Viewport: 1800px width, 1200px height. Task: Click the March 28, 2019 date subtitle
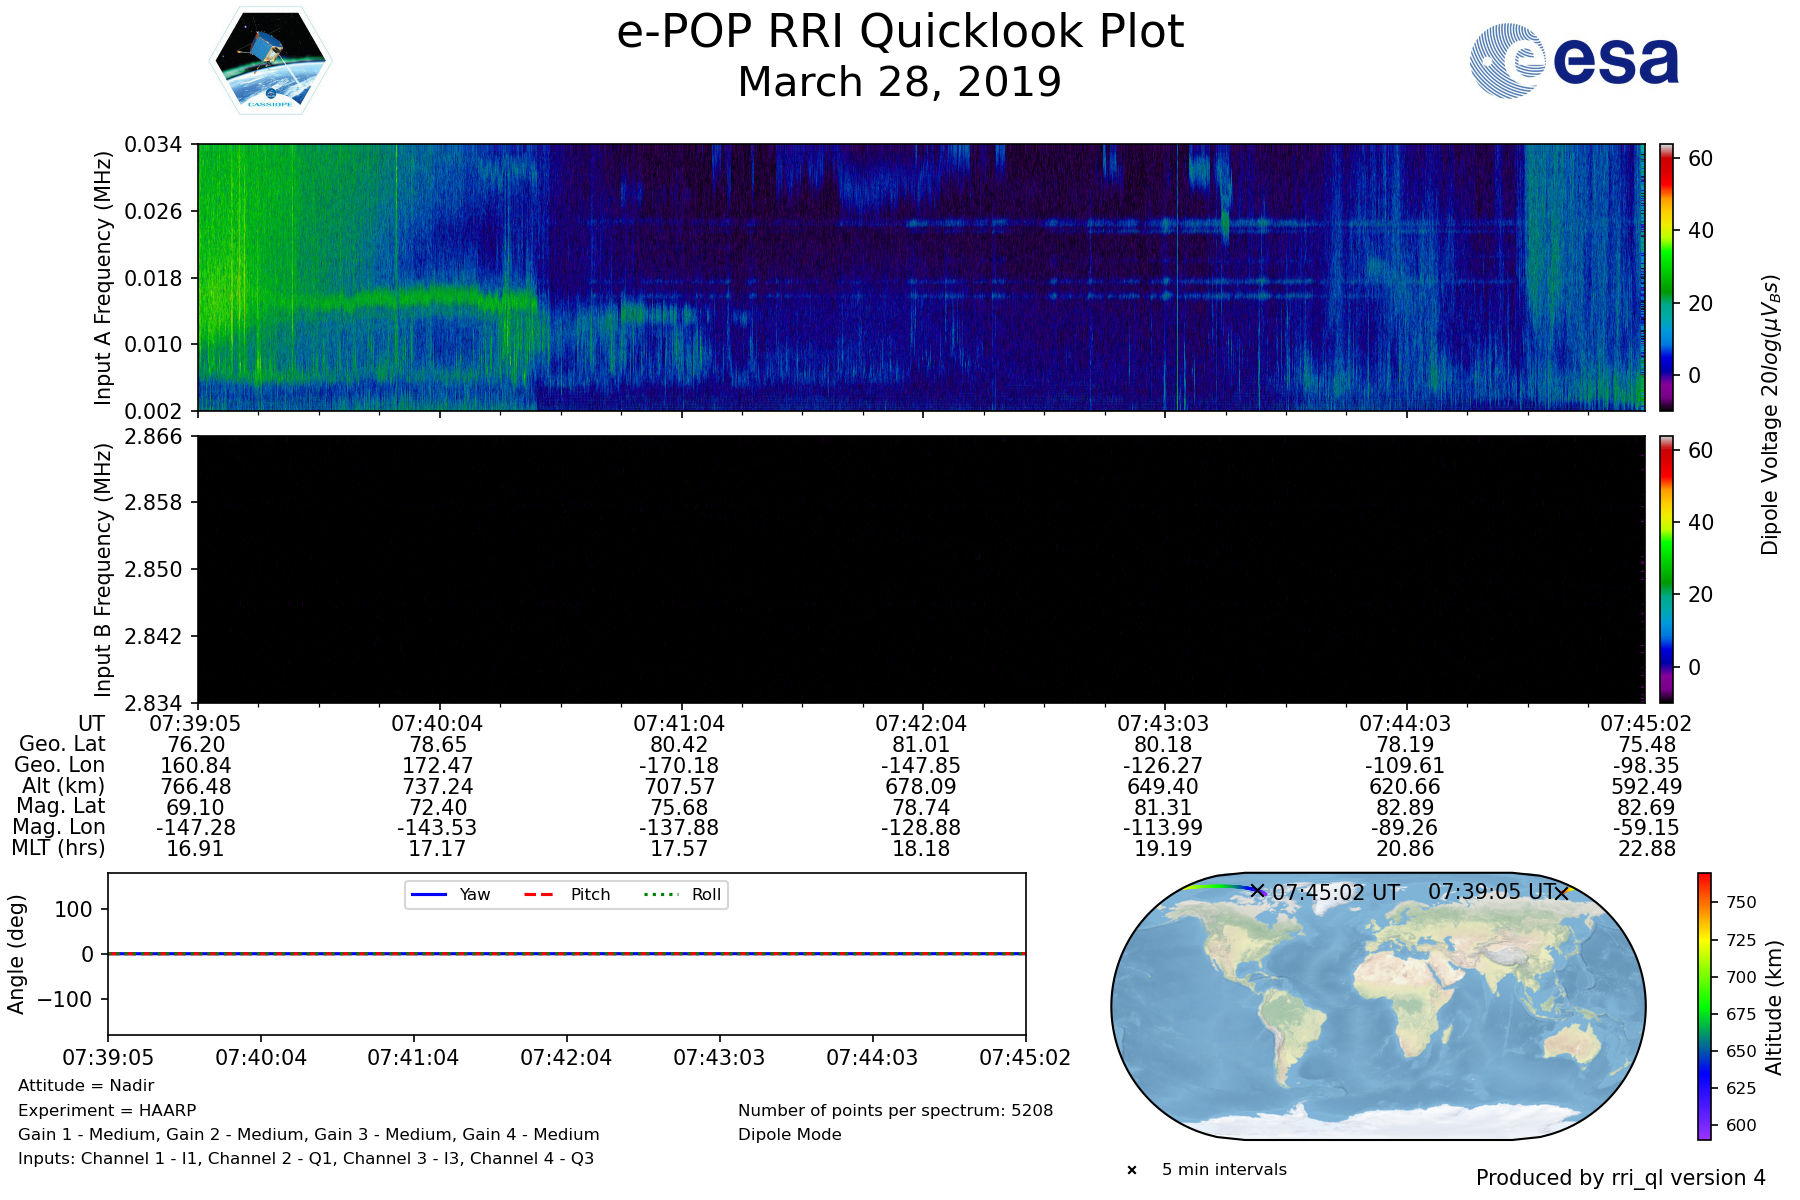[x=900, y=82]
